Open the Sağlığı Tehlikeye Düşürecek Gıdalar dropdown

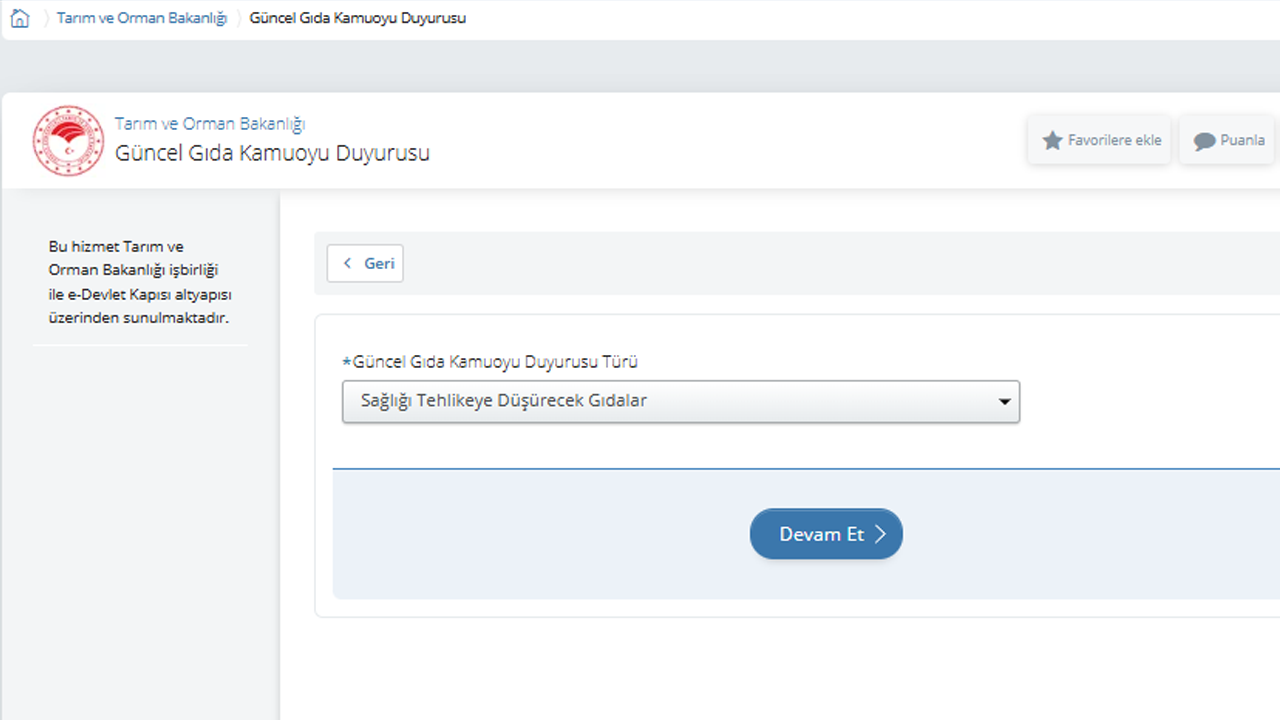click(x=680, y=401)
